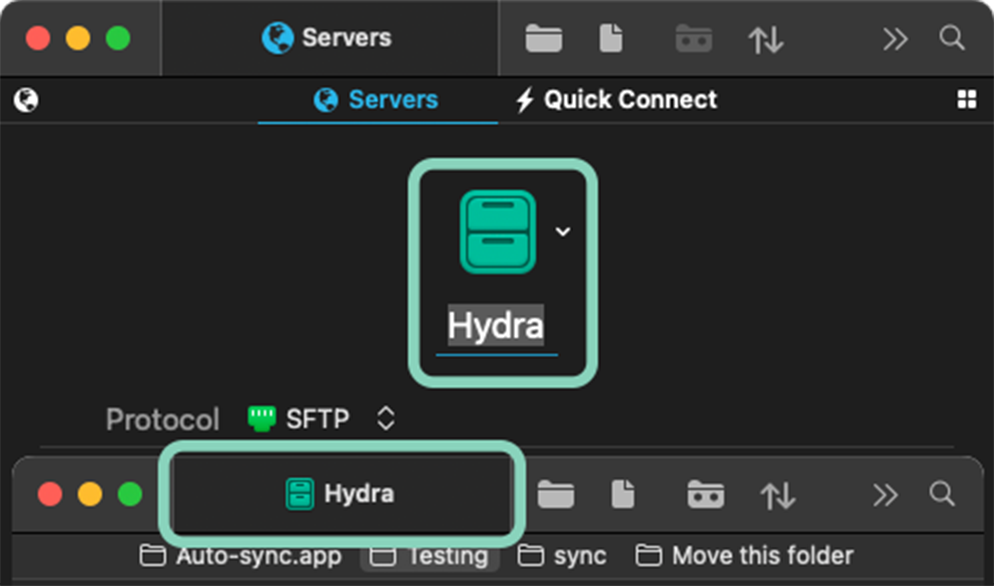Select the Testing folder in path bar
The image size is (994, 586).
tap(429, 556)
